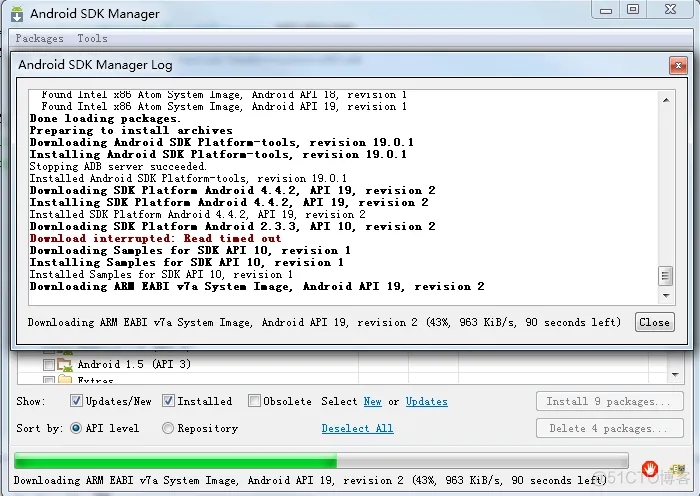Click the main window bottom status text
The height and width of the screenshot is (496, 700).
tap(310, 480)
